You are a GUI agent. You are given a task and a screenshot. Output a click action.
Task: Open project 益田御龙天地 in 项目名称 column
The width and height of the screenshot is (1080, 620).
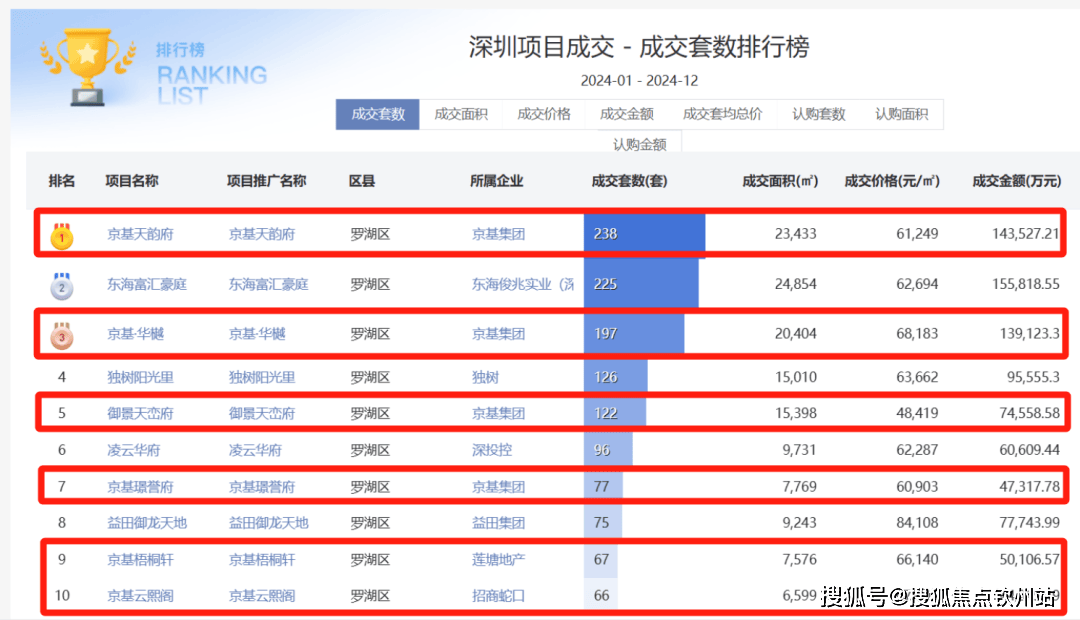pyautogui.click(x=147, y=523)
